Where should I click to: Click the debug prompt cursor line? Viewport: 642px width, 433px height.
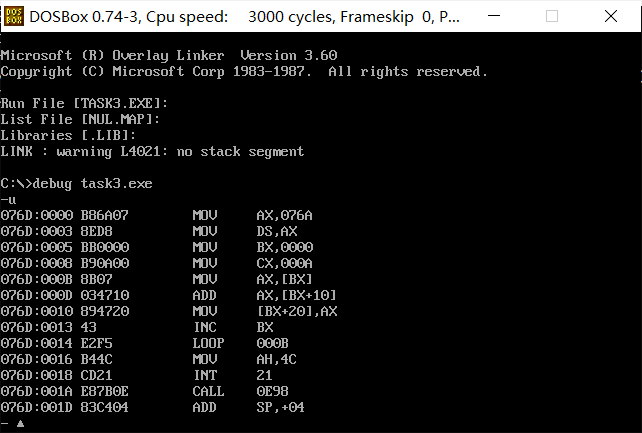13,424
